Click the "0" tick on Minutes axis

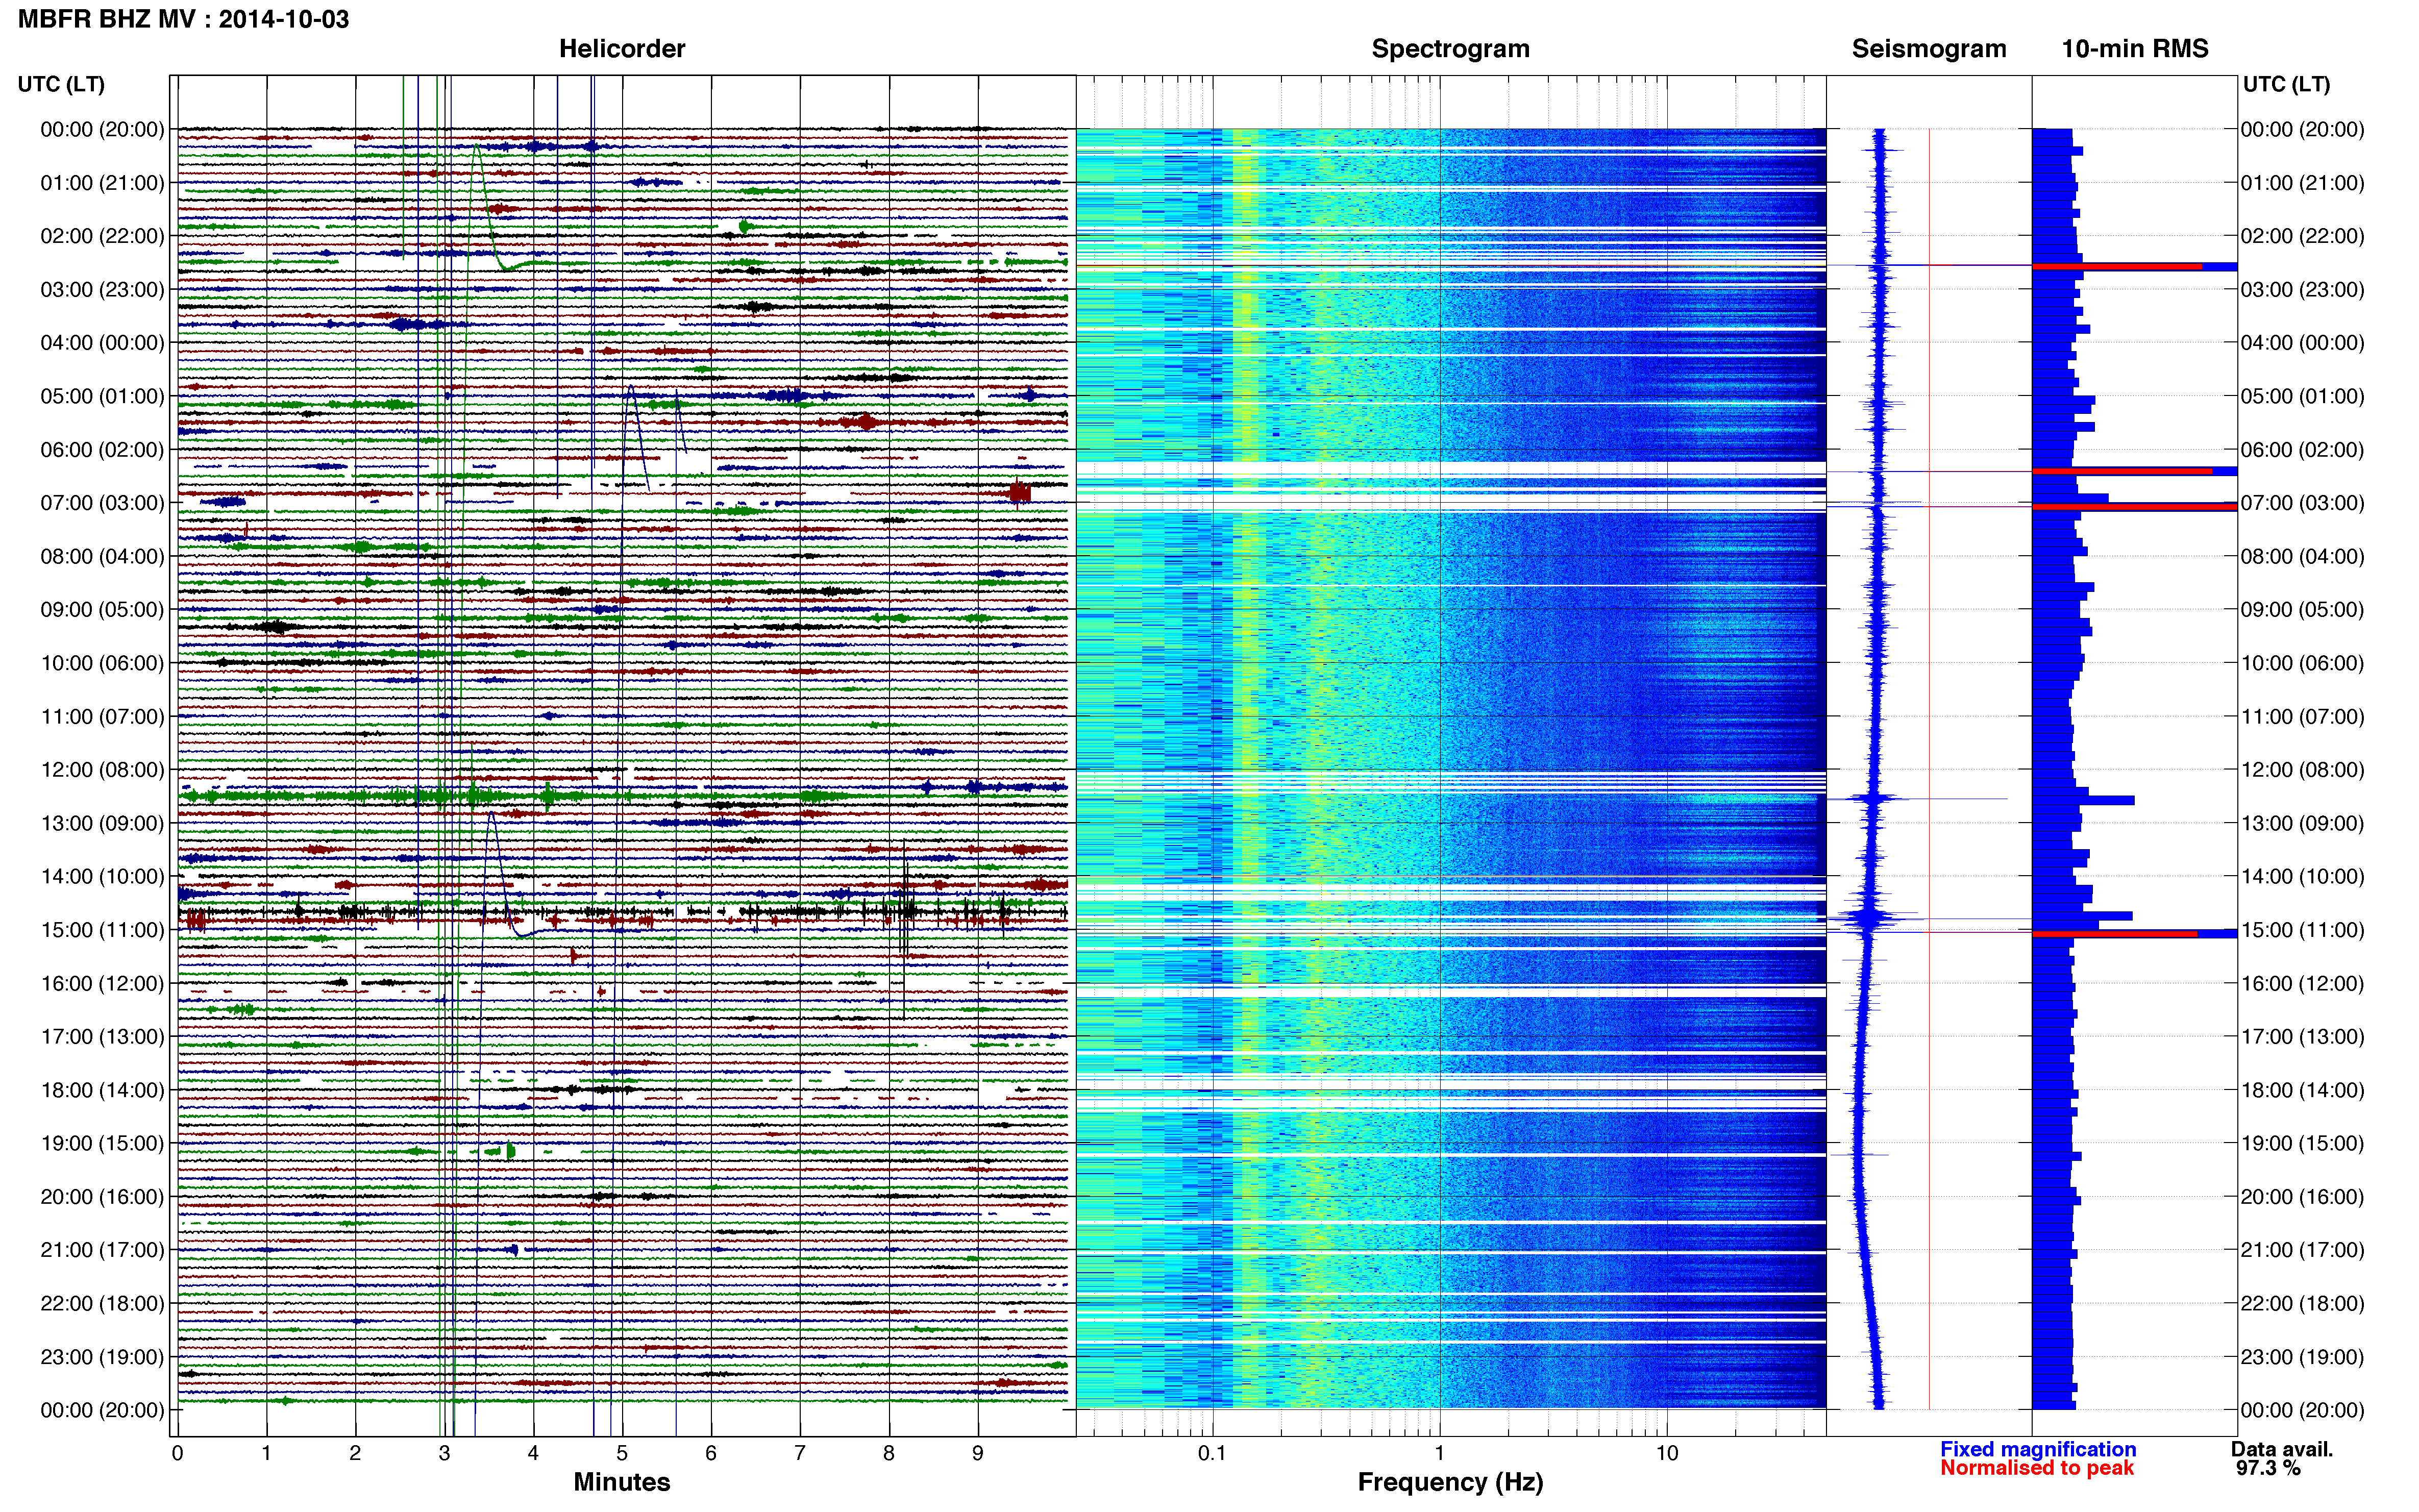[178, 1453]
